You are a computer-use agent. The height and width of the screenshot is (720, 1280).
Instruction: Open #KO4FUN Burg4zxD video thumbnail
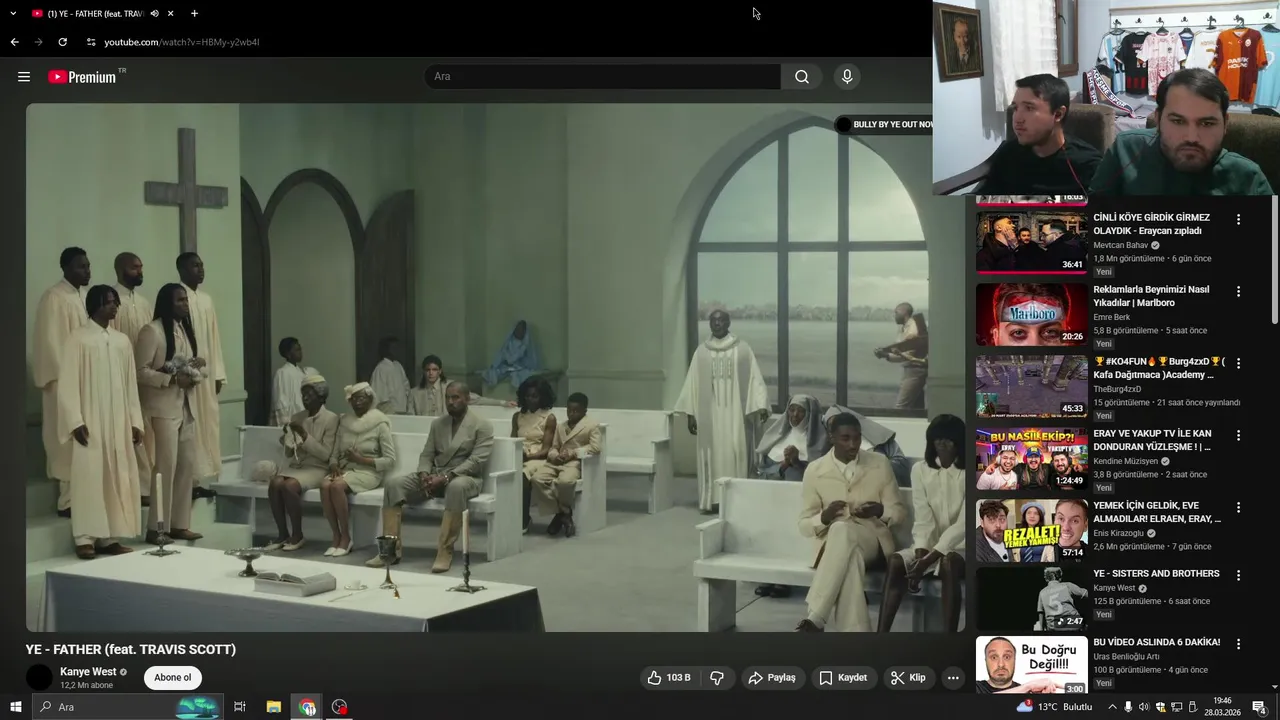(x=1031, y=386)
